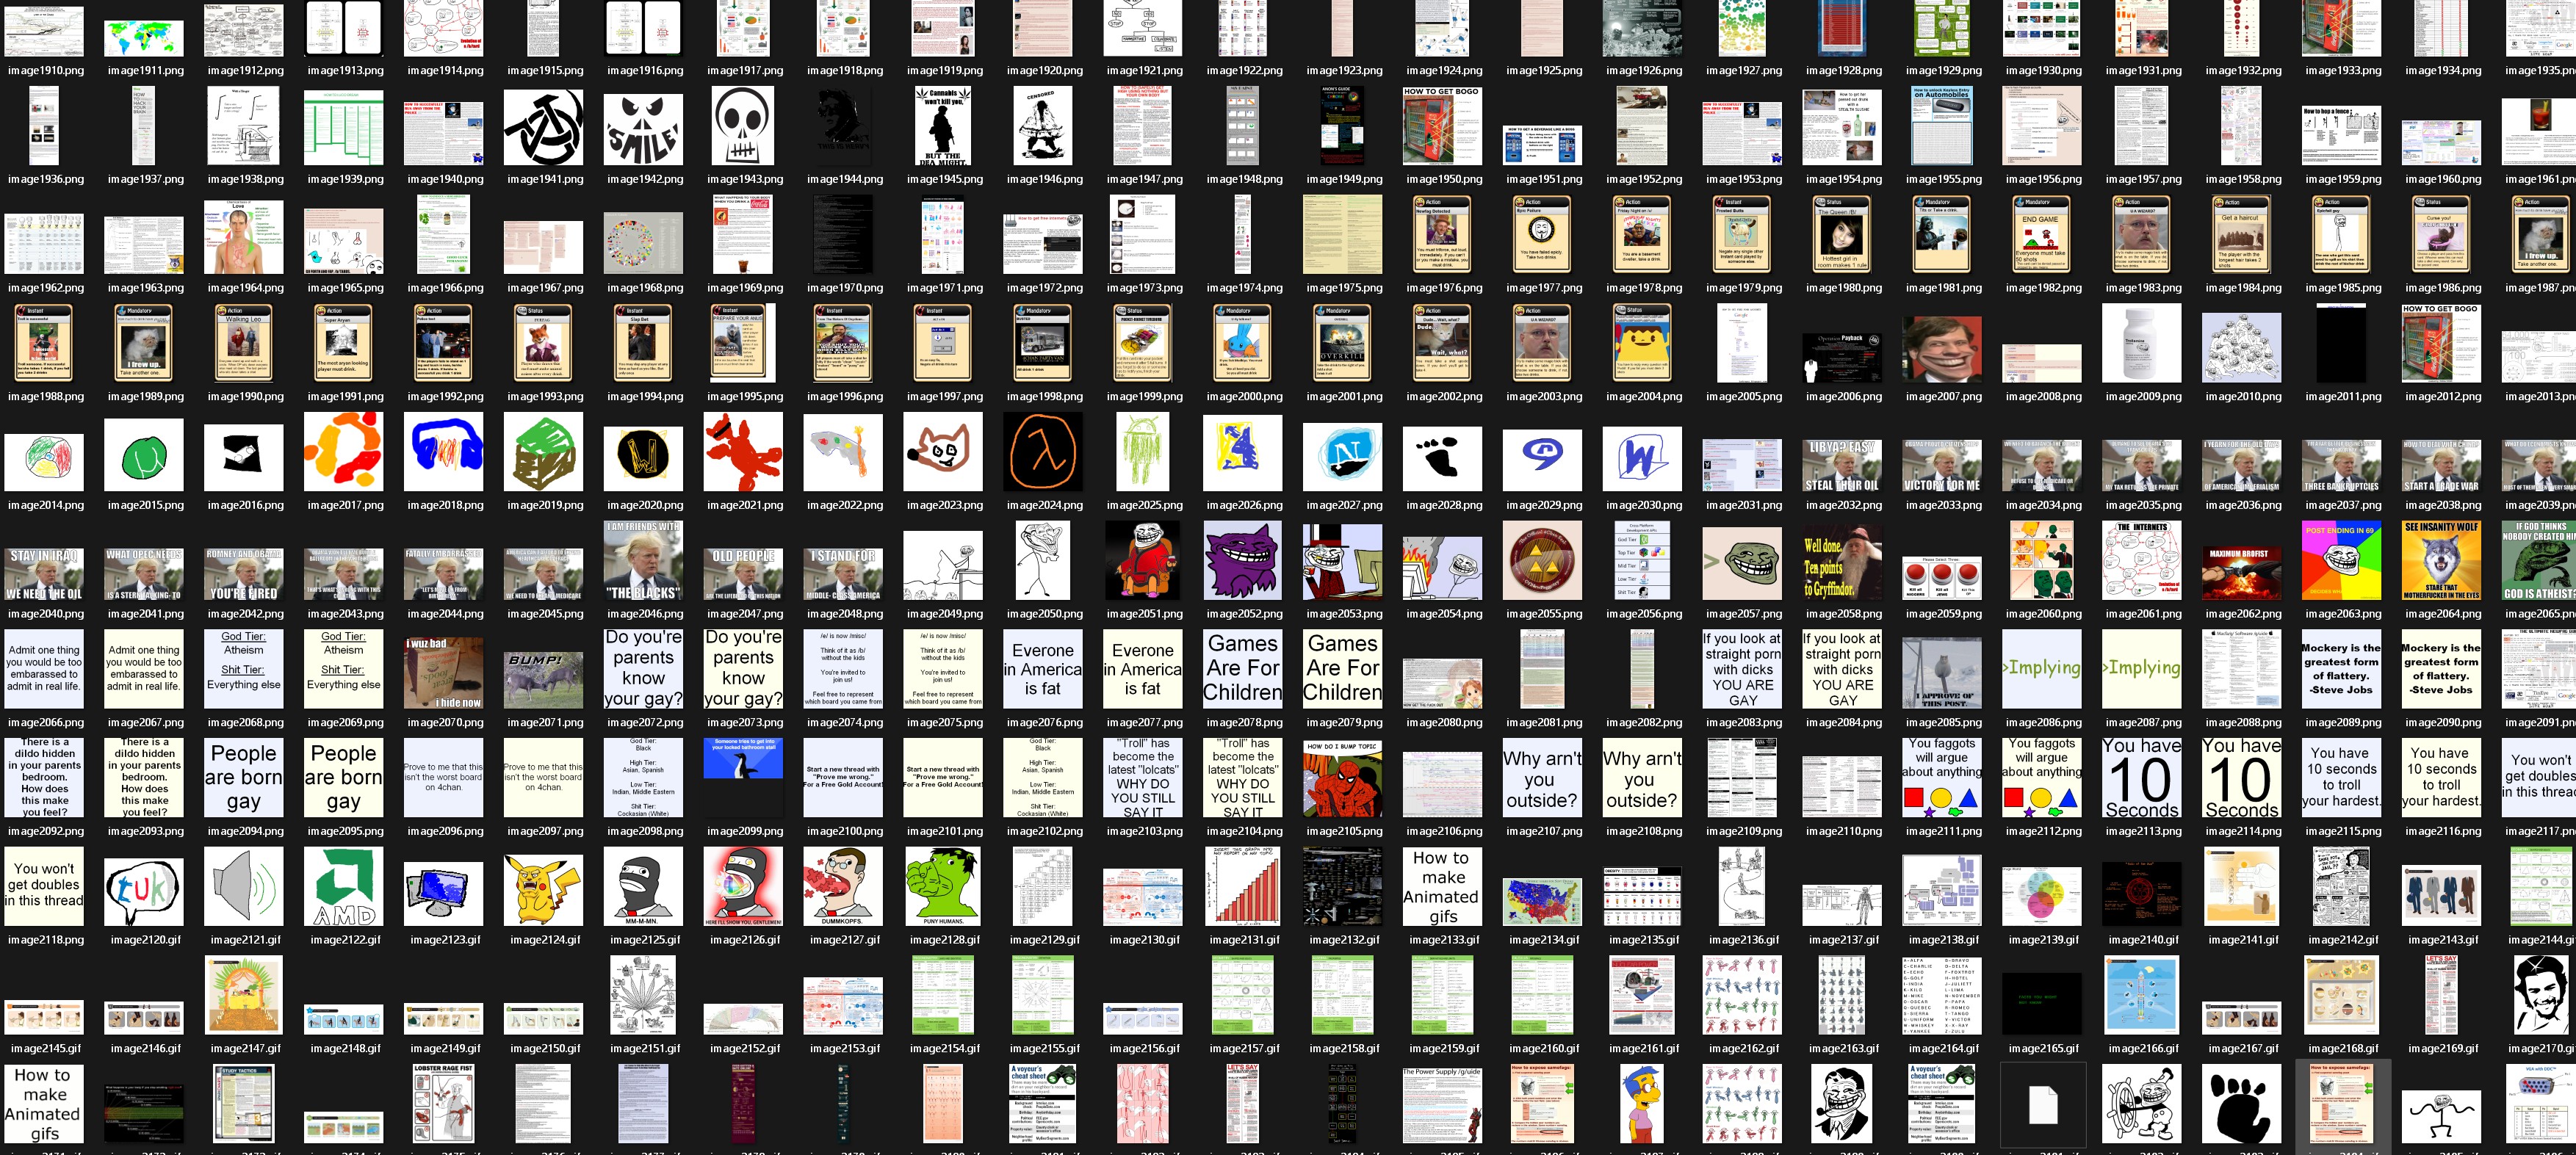
Task: Select 'How to make Animated gifs' image2133.gif
Action: 1442,887
